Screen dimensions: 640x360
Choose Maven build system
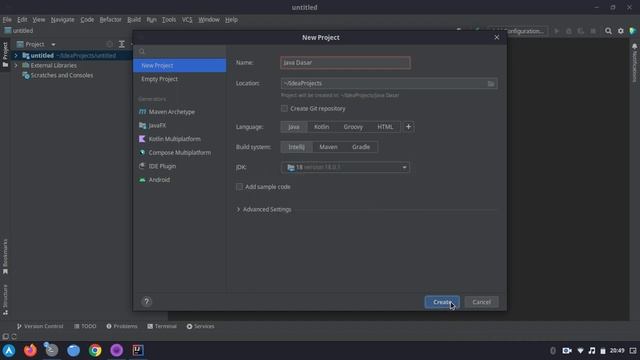click(x=329, y=147)
